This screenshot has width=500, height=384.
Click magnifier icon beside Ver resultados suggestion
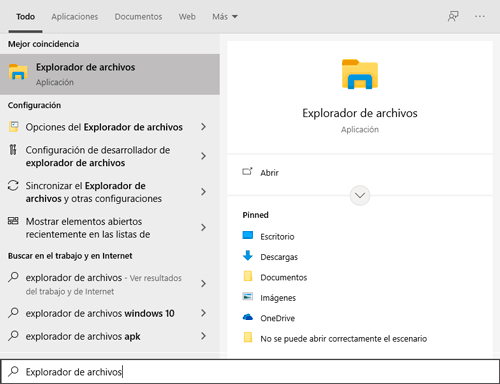coord(13,277)
